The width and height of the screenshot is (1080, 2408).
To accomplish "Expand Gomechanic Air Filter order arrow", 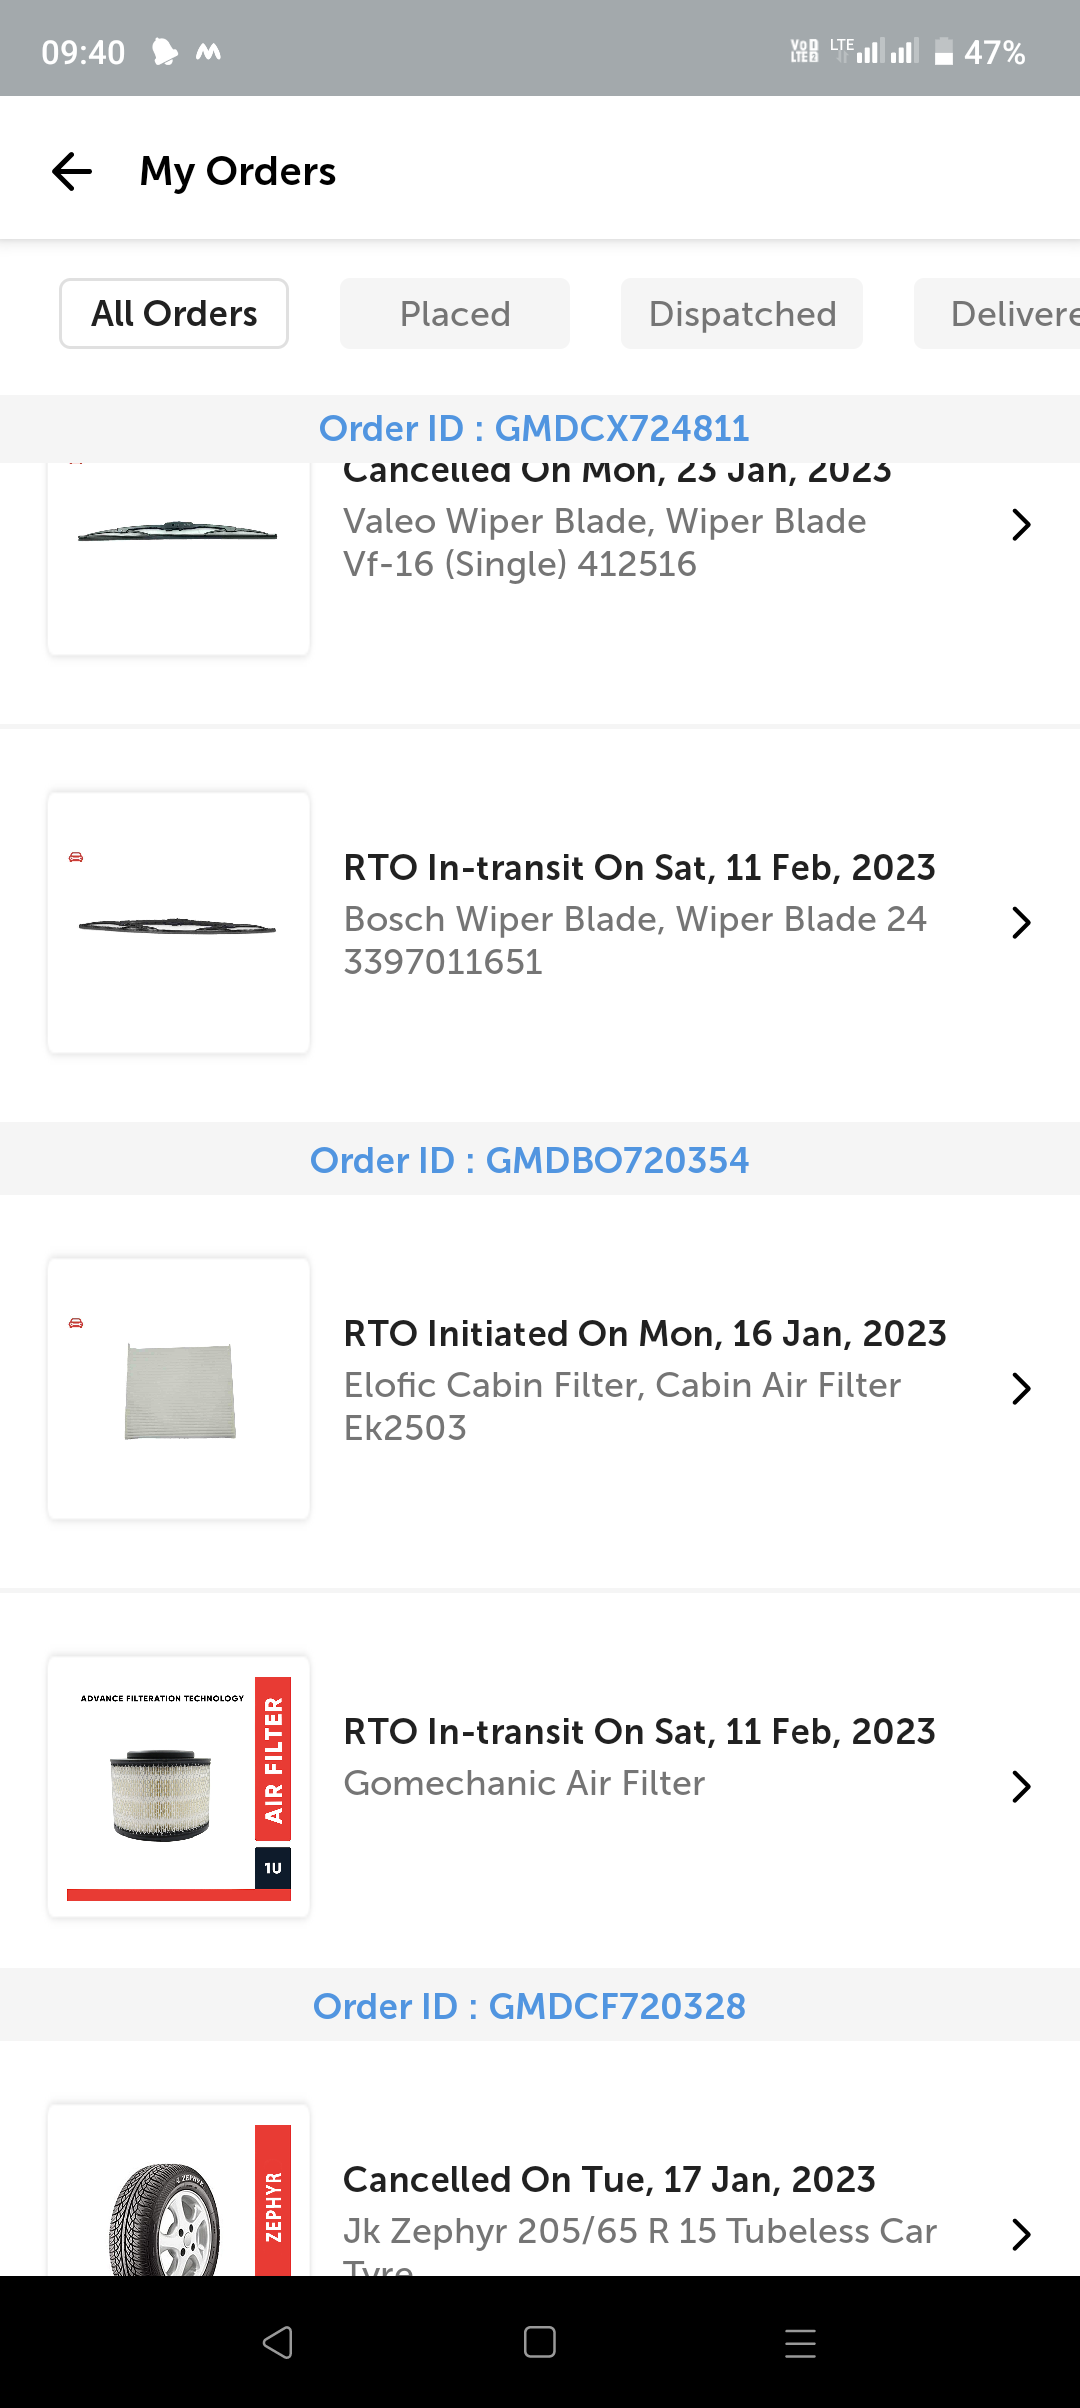I will (1020, 1786).
